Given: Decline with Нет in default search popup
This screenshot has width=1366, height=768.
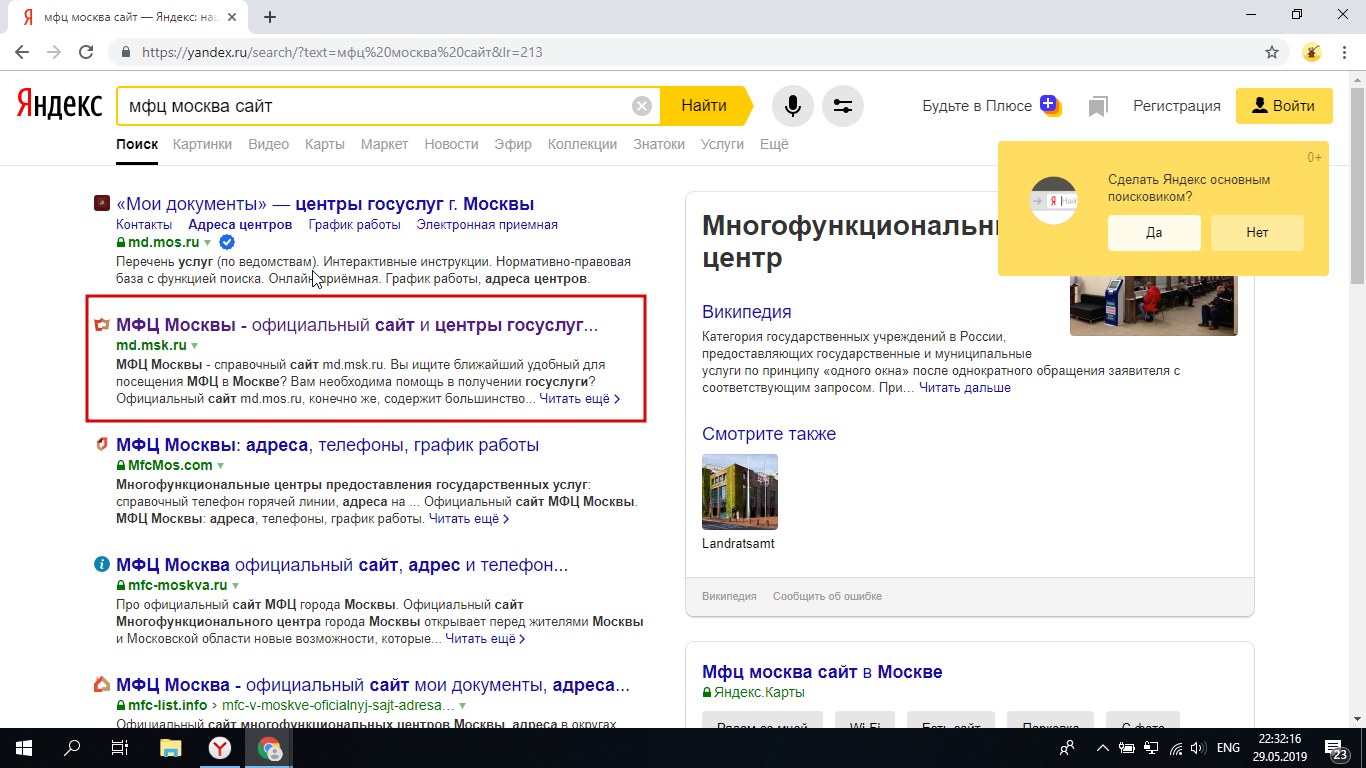Looking at the screenshot, I should click(1257, 232).
